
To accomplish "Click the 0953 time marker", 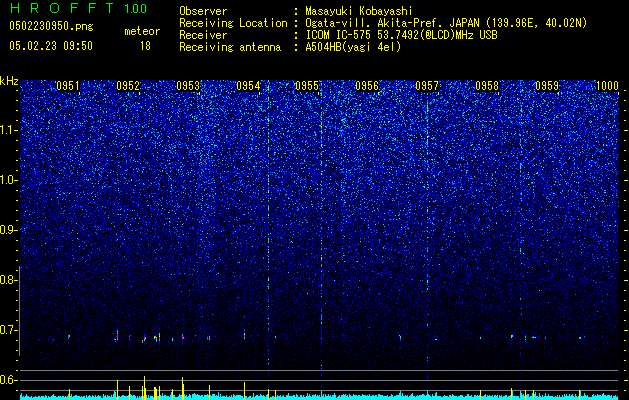I will pyautogui.click(x=188, y=86).
